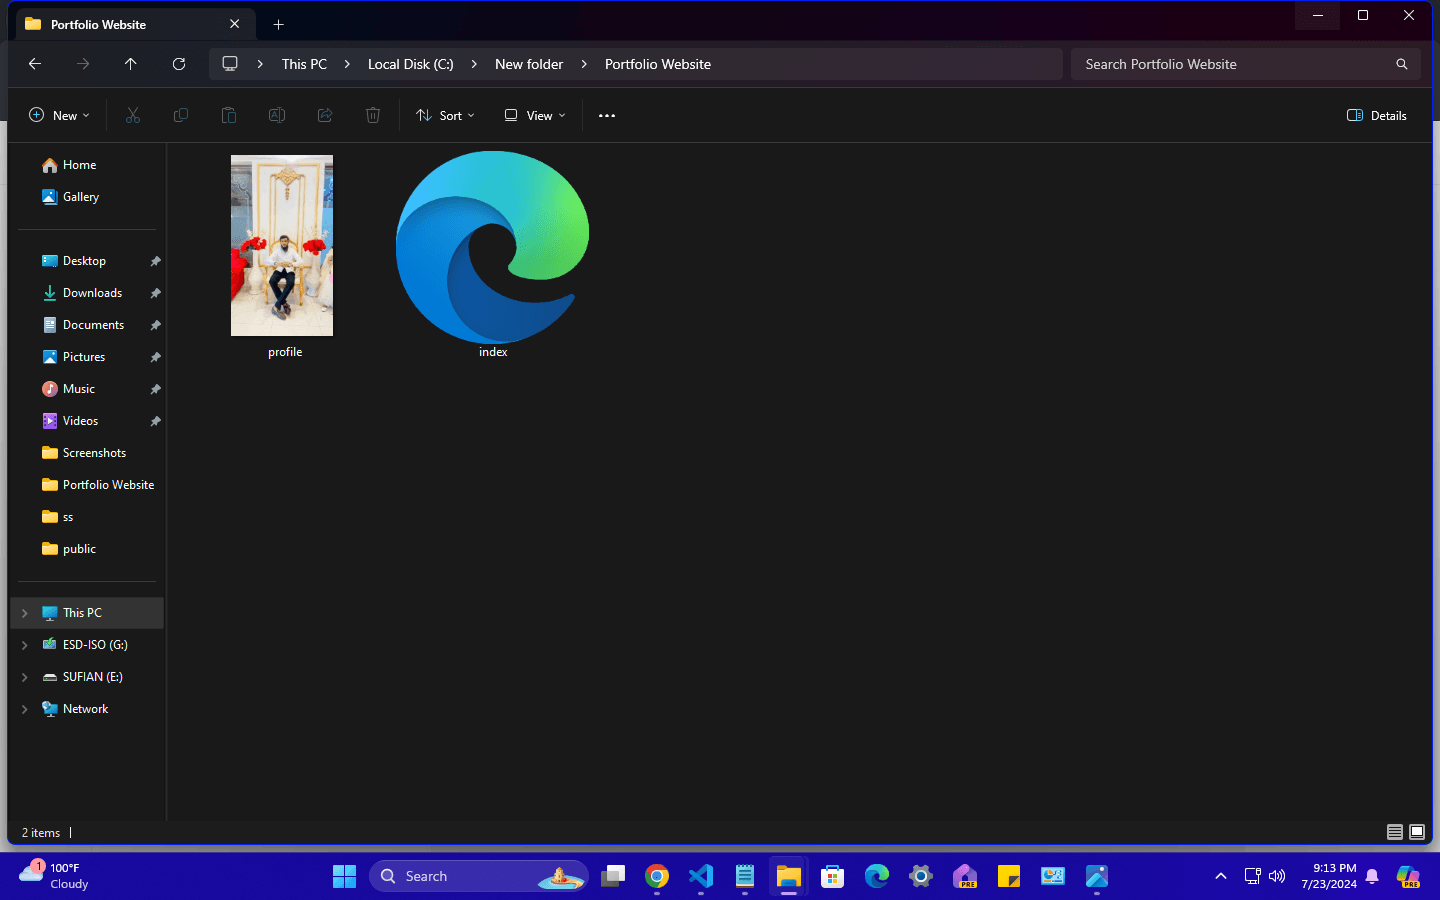The width and height of the screenshot is (1440, 900).
Task: Open the New dropdown menu
Action: (59, 116)
